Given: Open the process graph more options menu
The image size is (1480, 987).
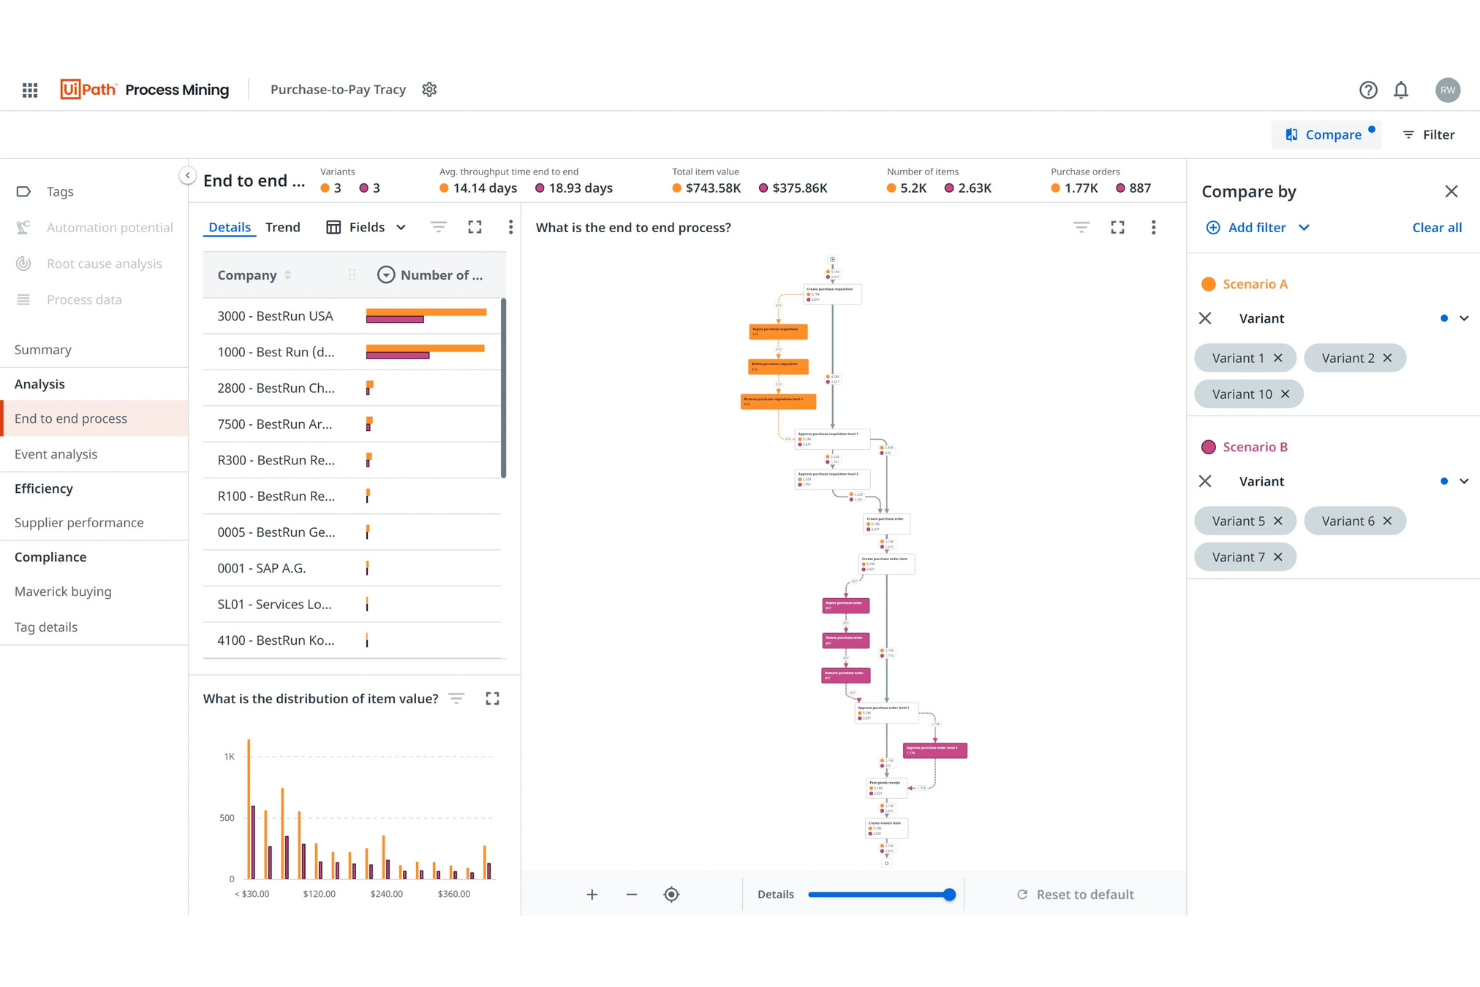Looking at the screenshot, I should coord(1153,227).
